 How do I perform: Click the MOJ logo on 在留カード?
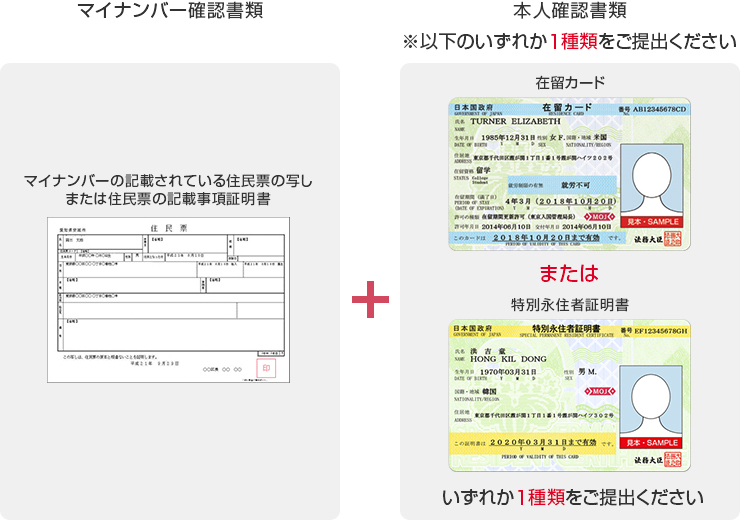(x=599, y=217)
